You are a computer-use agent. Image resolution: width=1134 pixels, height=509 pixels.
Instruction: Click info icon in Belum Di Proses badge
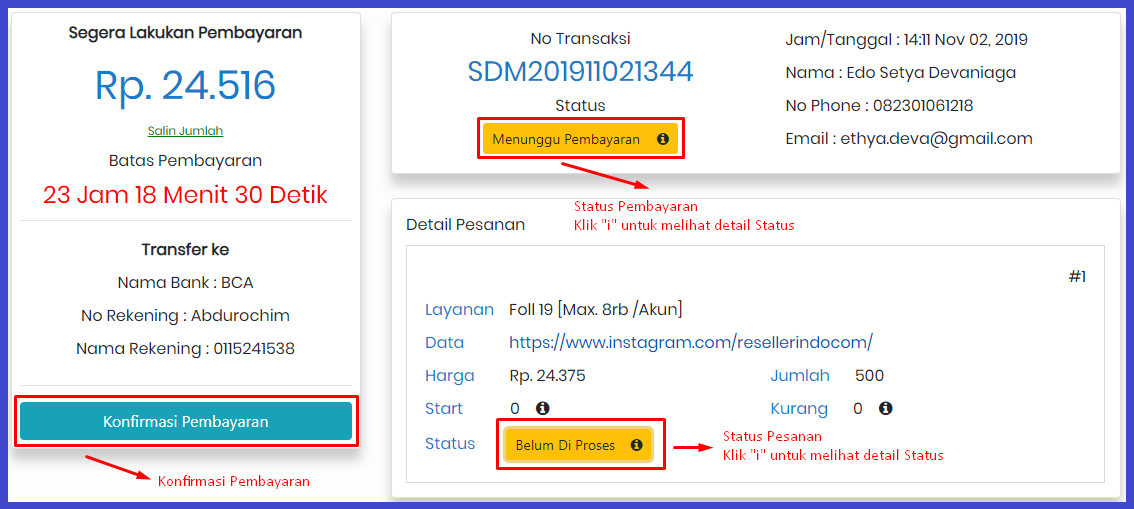pyautogui.click(x=636, y=445)
